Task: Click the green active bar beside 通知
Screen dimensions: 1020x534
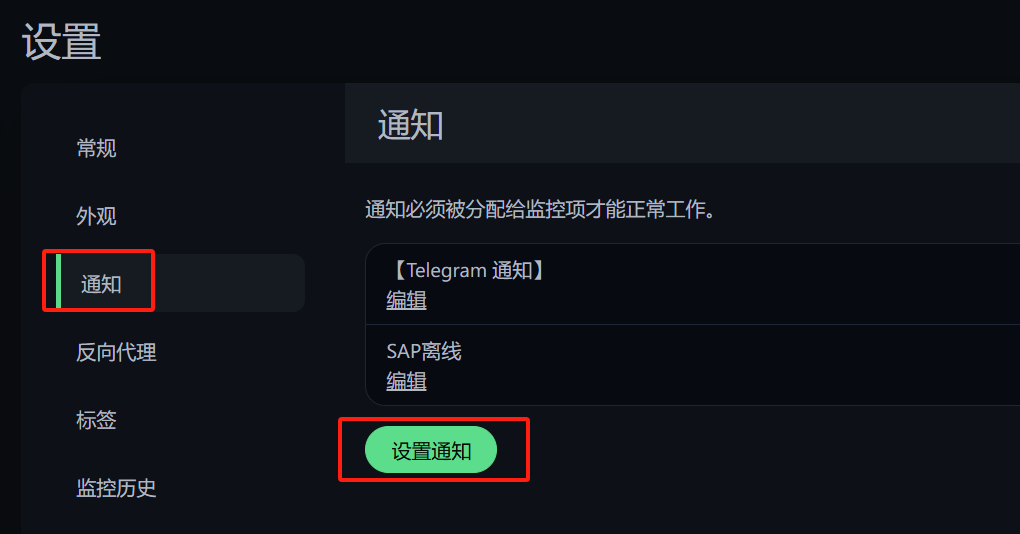Action: 59,282
